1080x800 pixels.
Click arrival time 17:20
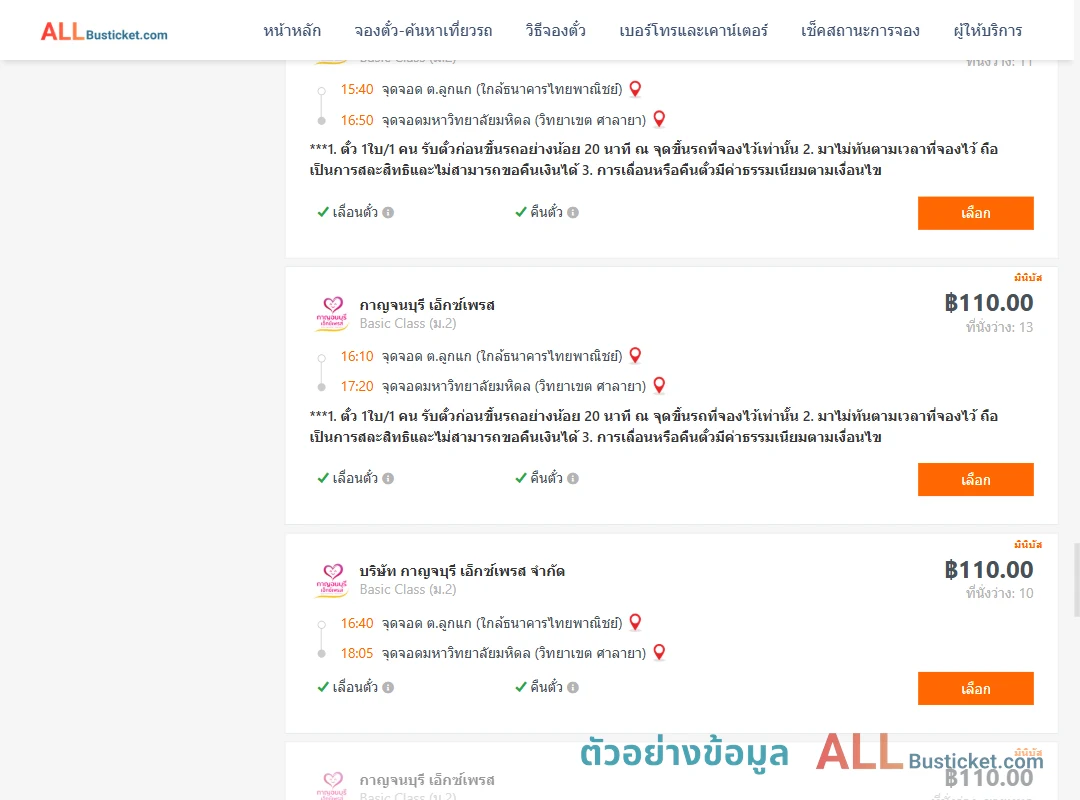[x=357, y=386]
